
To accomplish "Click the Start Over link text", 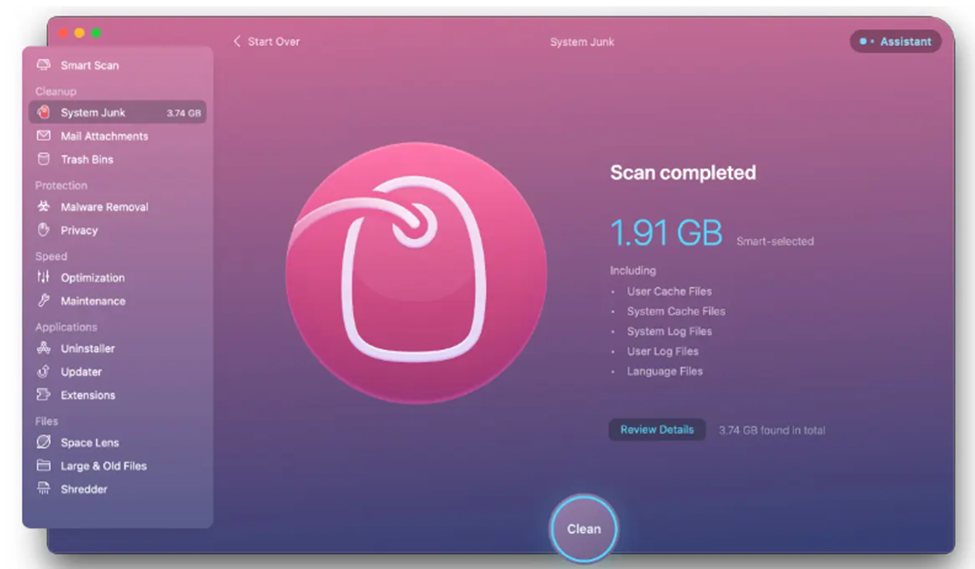I will 274,42.
